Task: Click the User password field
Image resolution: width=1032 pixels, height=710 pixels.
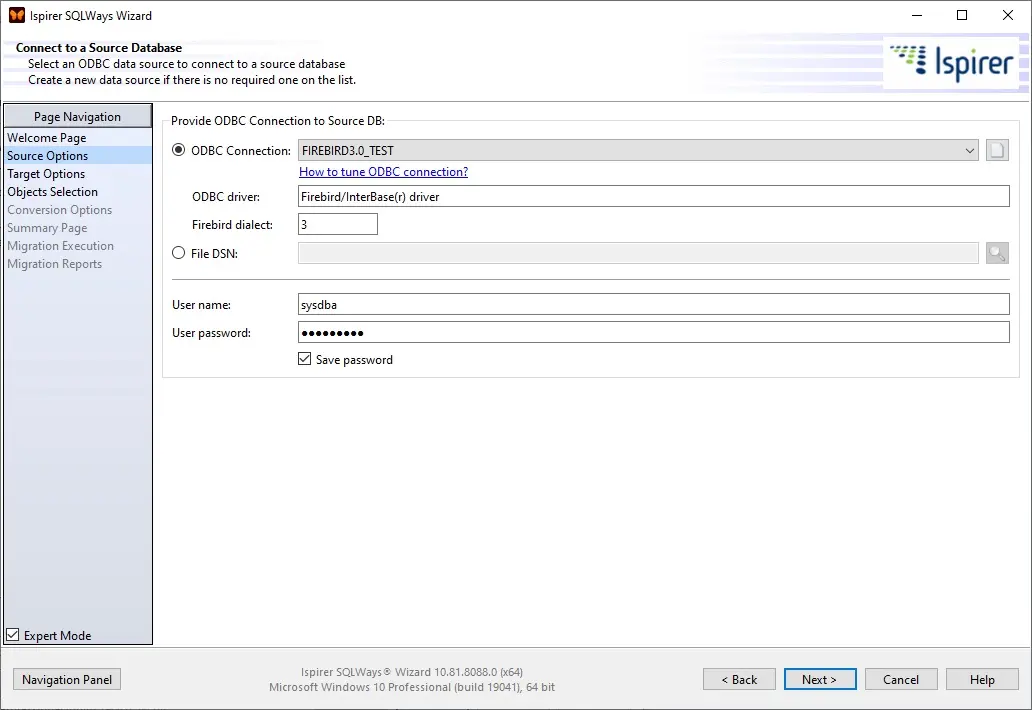Action: pyautogui.click(x=654, y=332)
